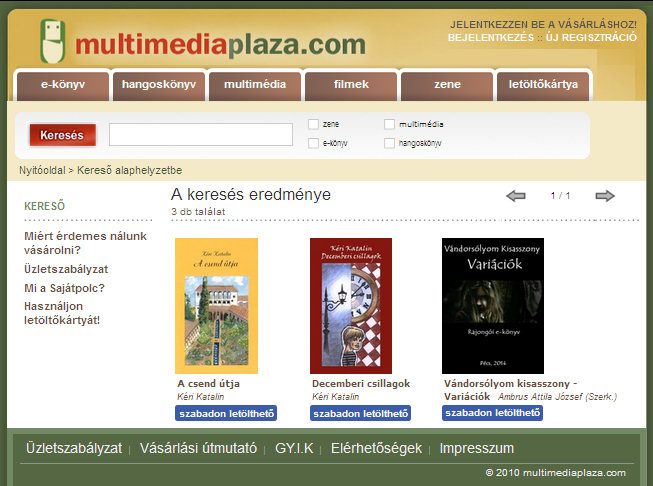Click the 3 db találat result count

(x=198, y=212)
